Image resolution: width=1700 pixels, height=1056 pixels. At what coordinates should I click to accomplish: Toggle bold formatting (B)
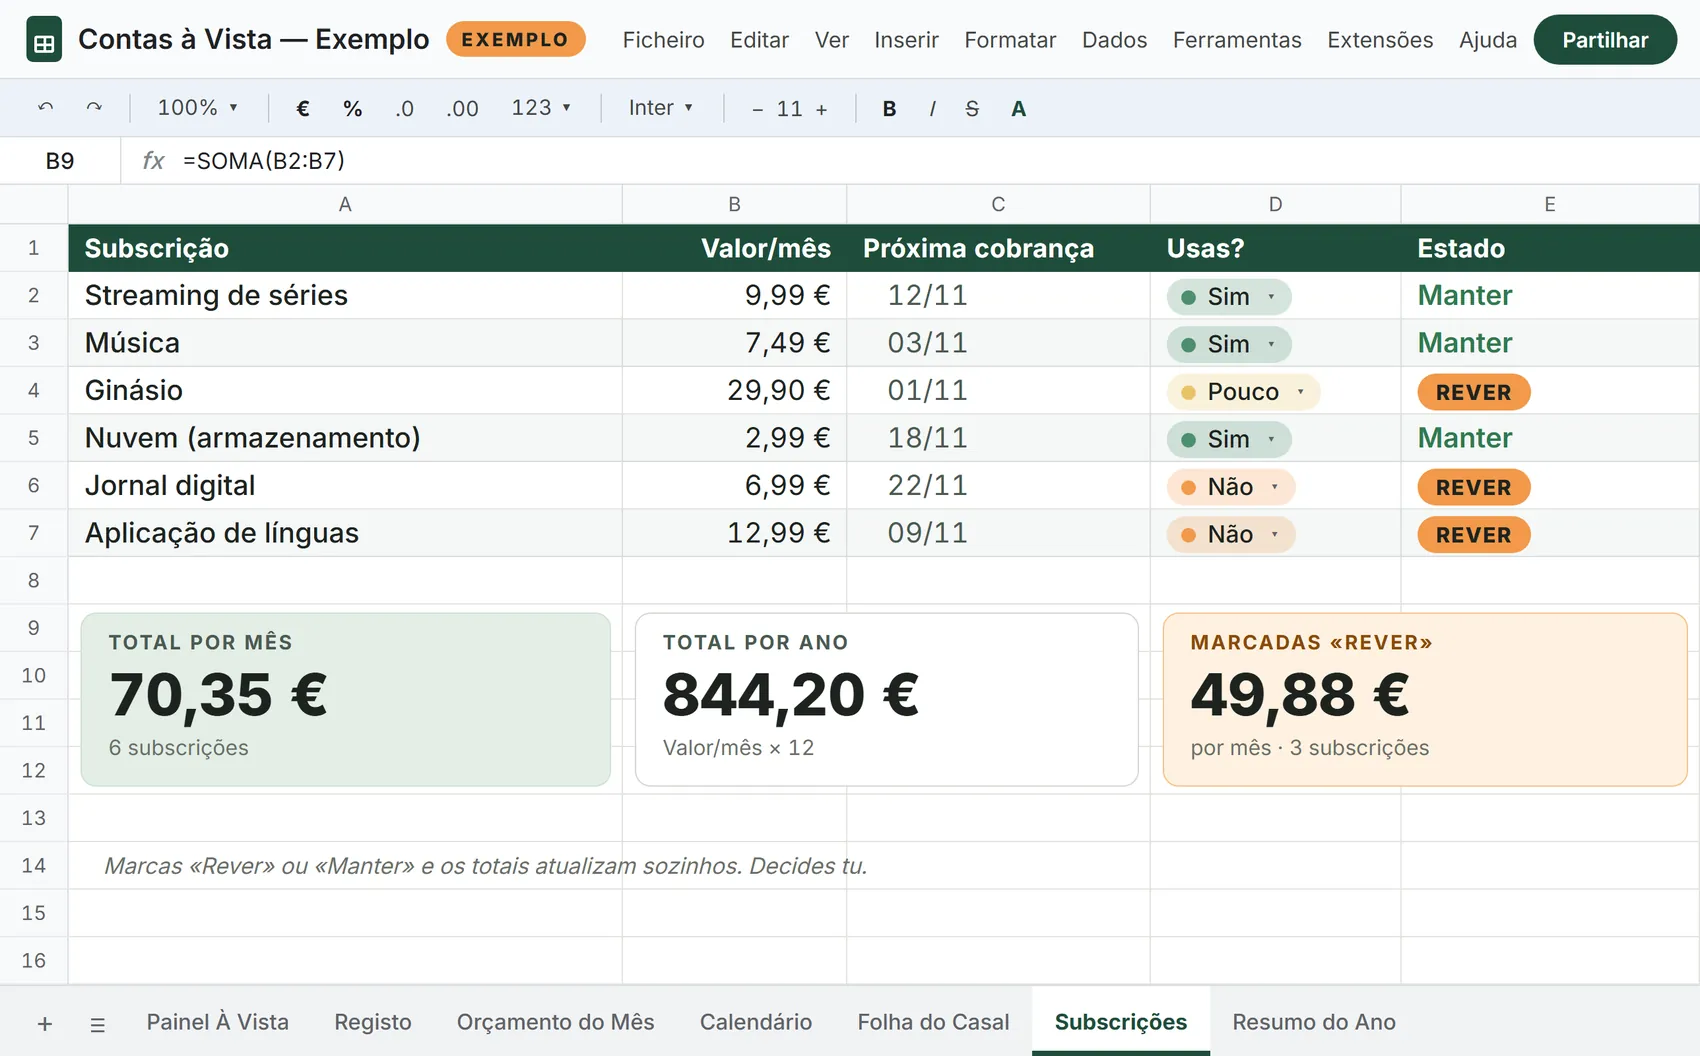[889, 108]
